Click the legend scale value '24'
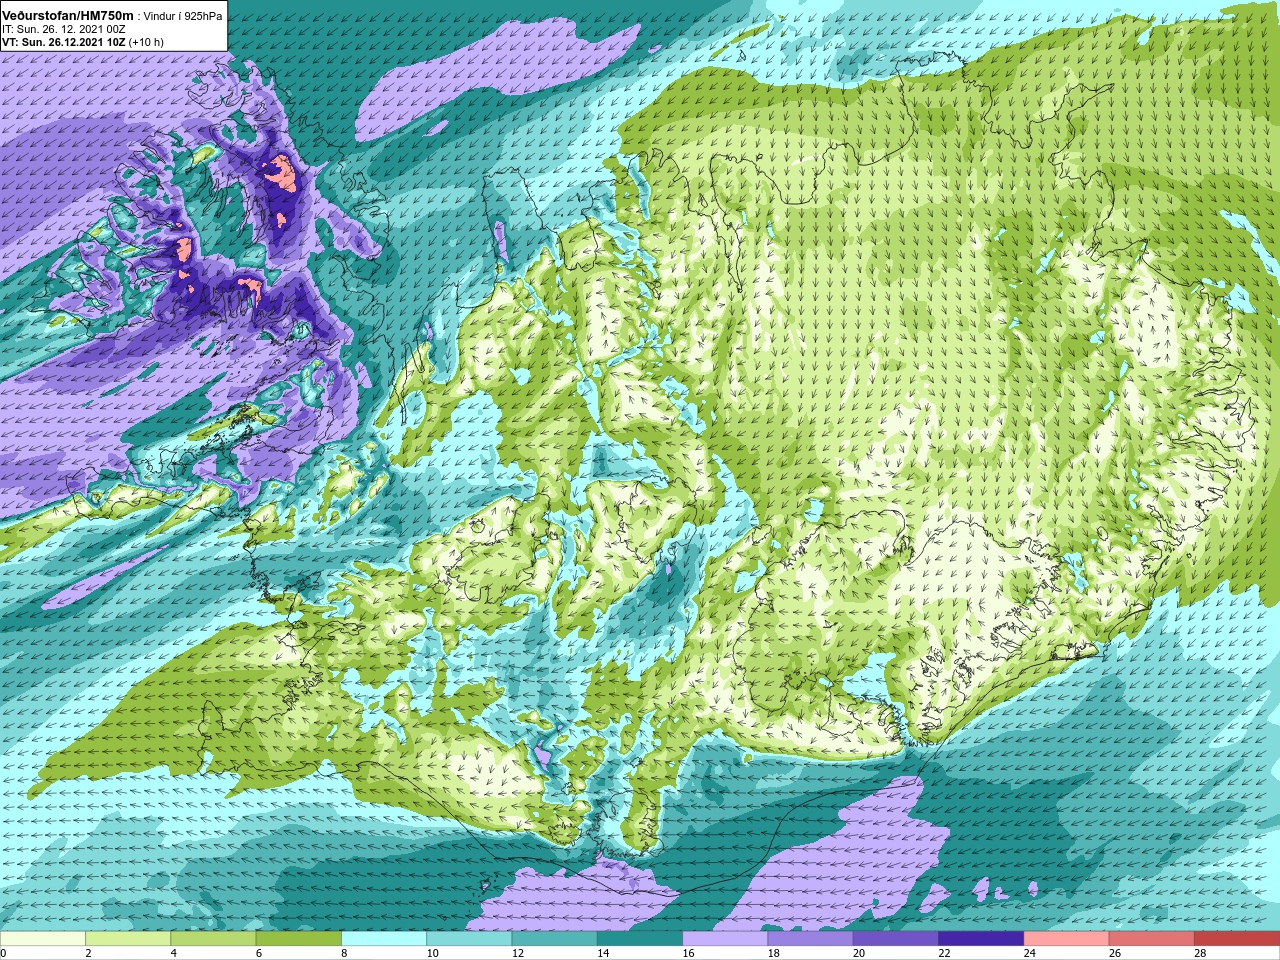 click(1030, 953)
